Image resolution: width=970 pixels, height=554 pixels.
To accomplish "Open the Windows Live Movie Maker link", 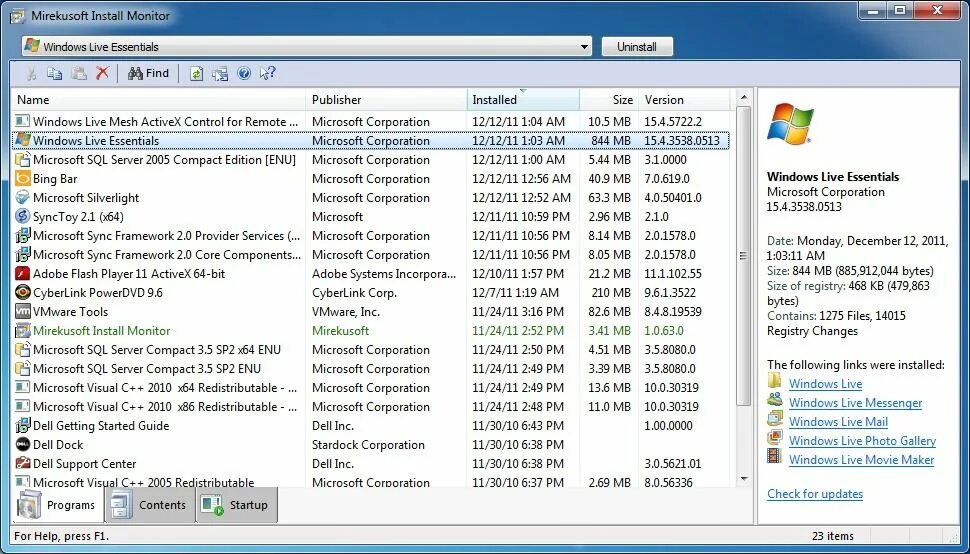I will [x=861, y=460].
